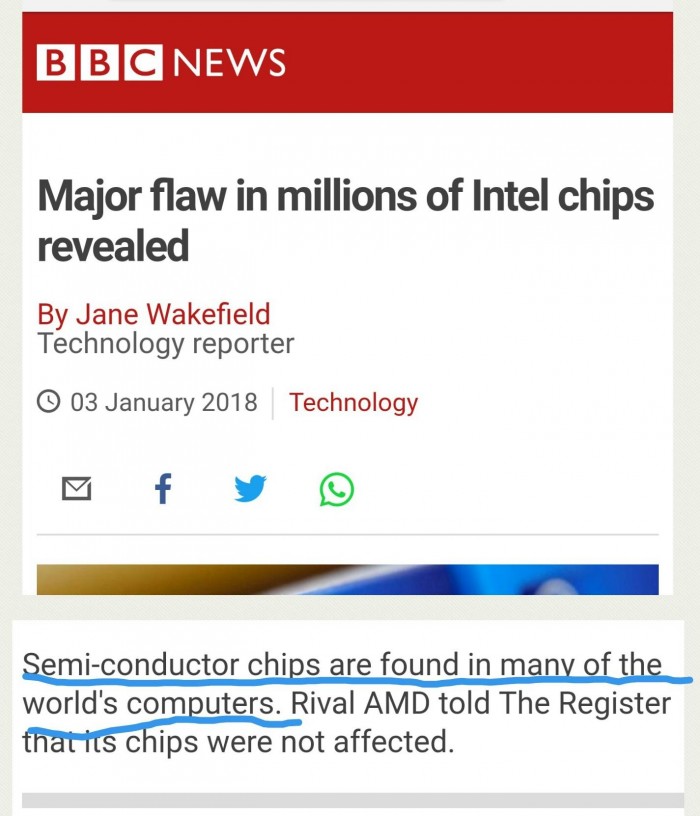Click the line 'chips were not affected'
This screenshot has height=816, width=700.
(289, 742)
